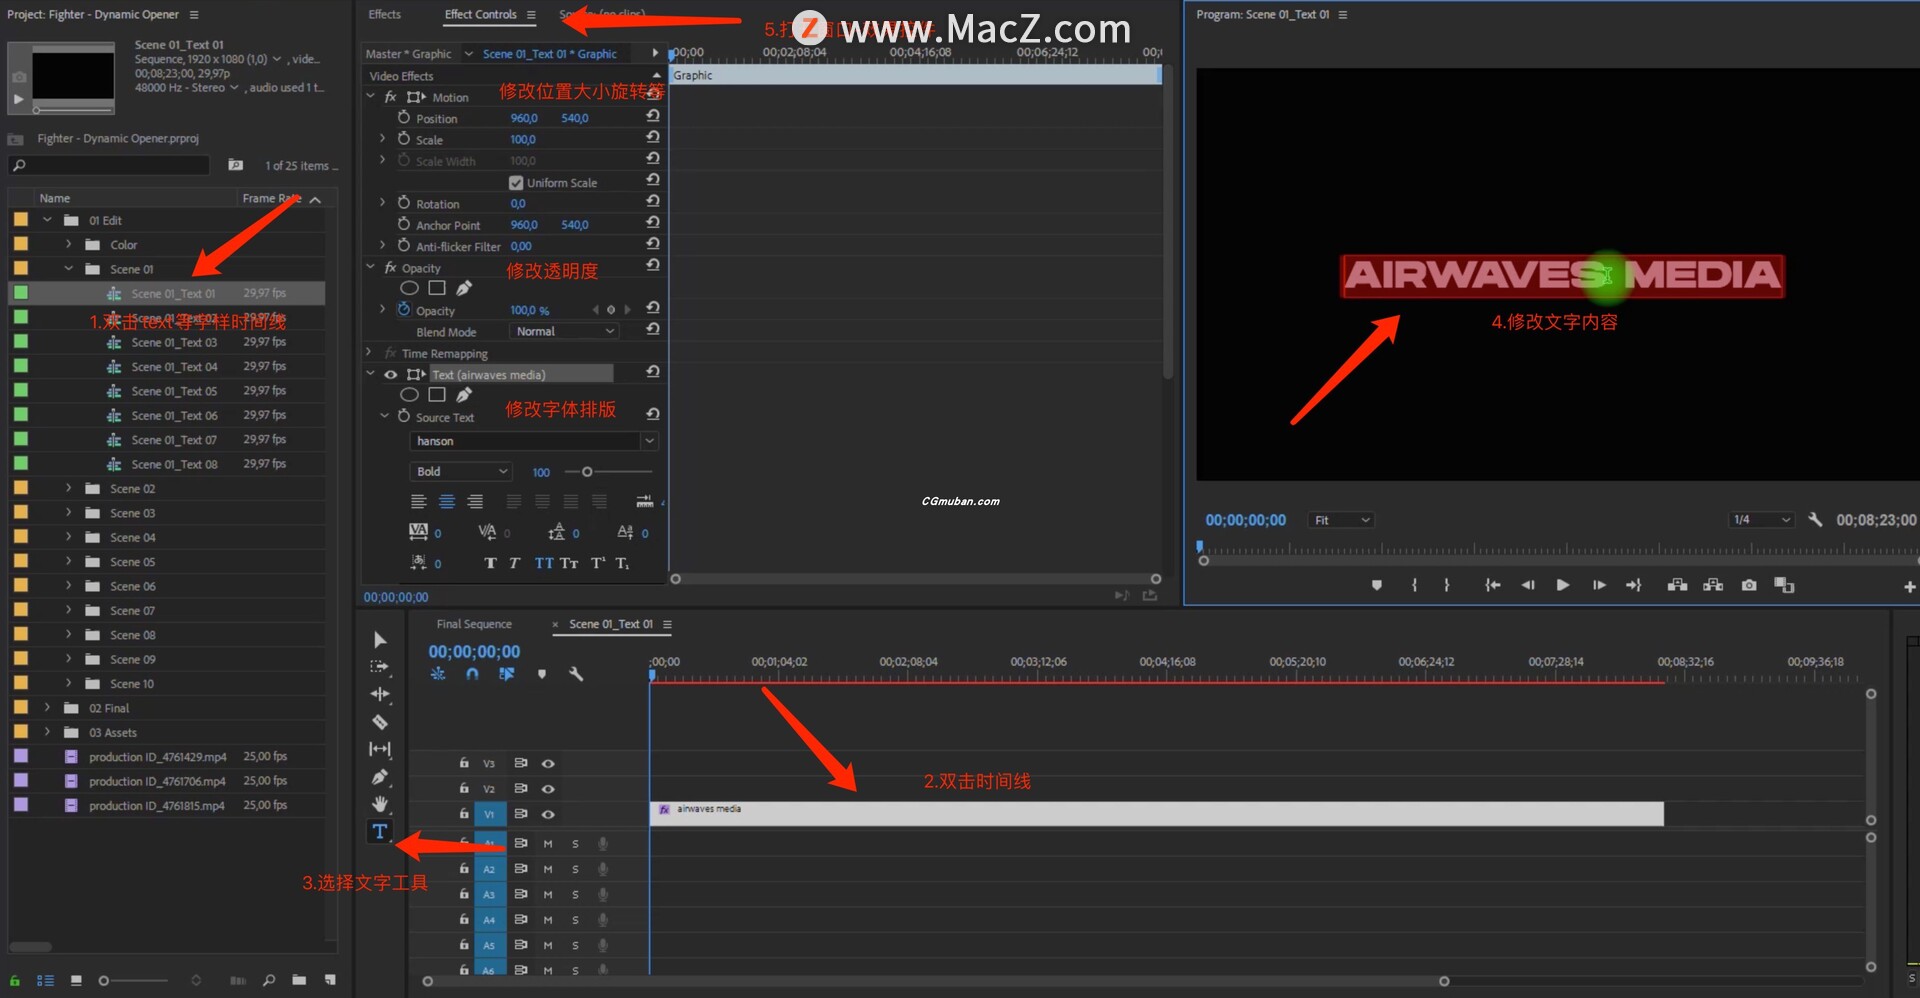This screenshot has height=998, width=1920.
Task: Toggle V3 track lock
Action: [x=464, y=763]
